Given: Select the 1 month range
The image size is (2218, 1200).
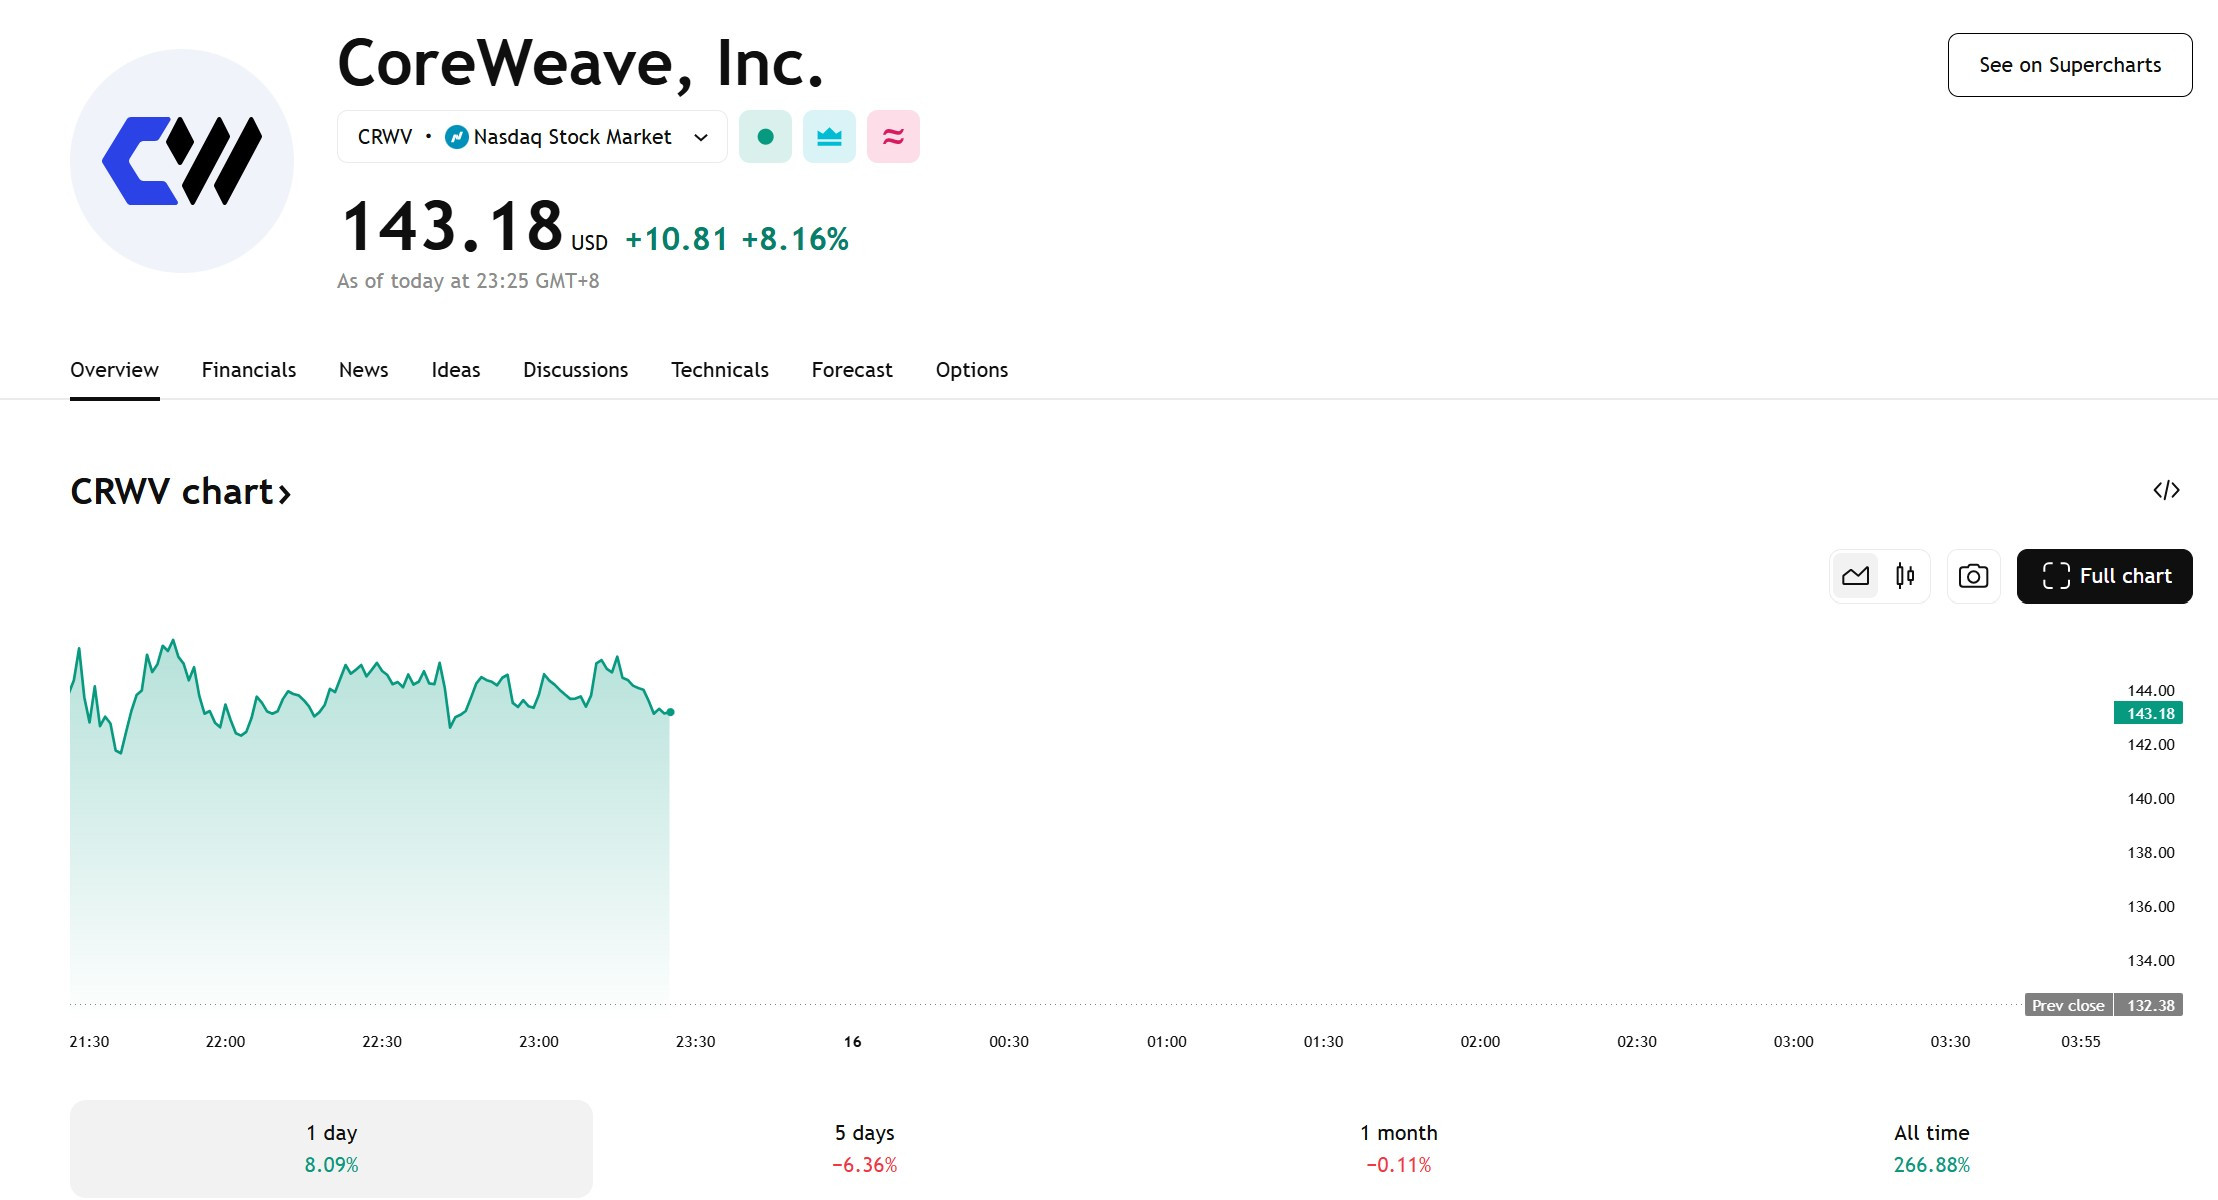Looking at the screenshot, I should pyautogui.click(x=1398, y=1148).
